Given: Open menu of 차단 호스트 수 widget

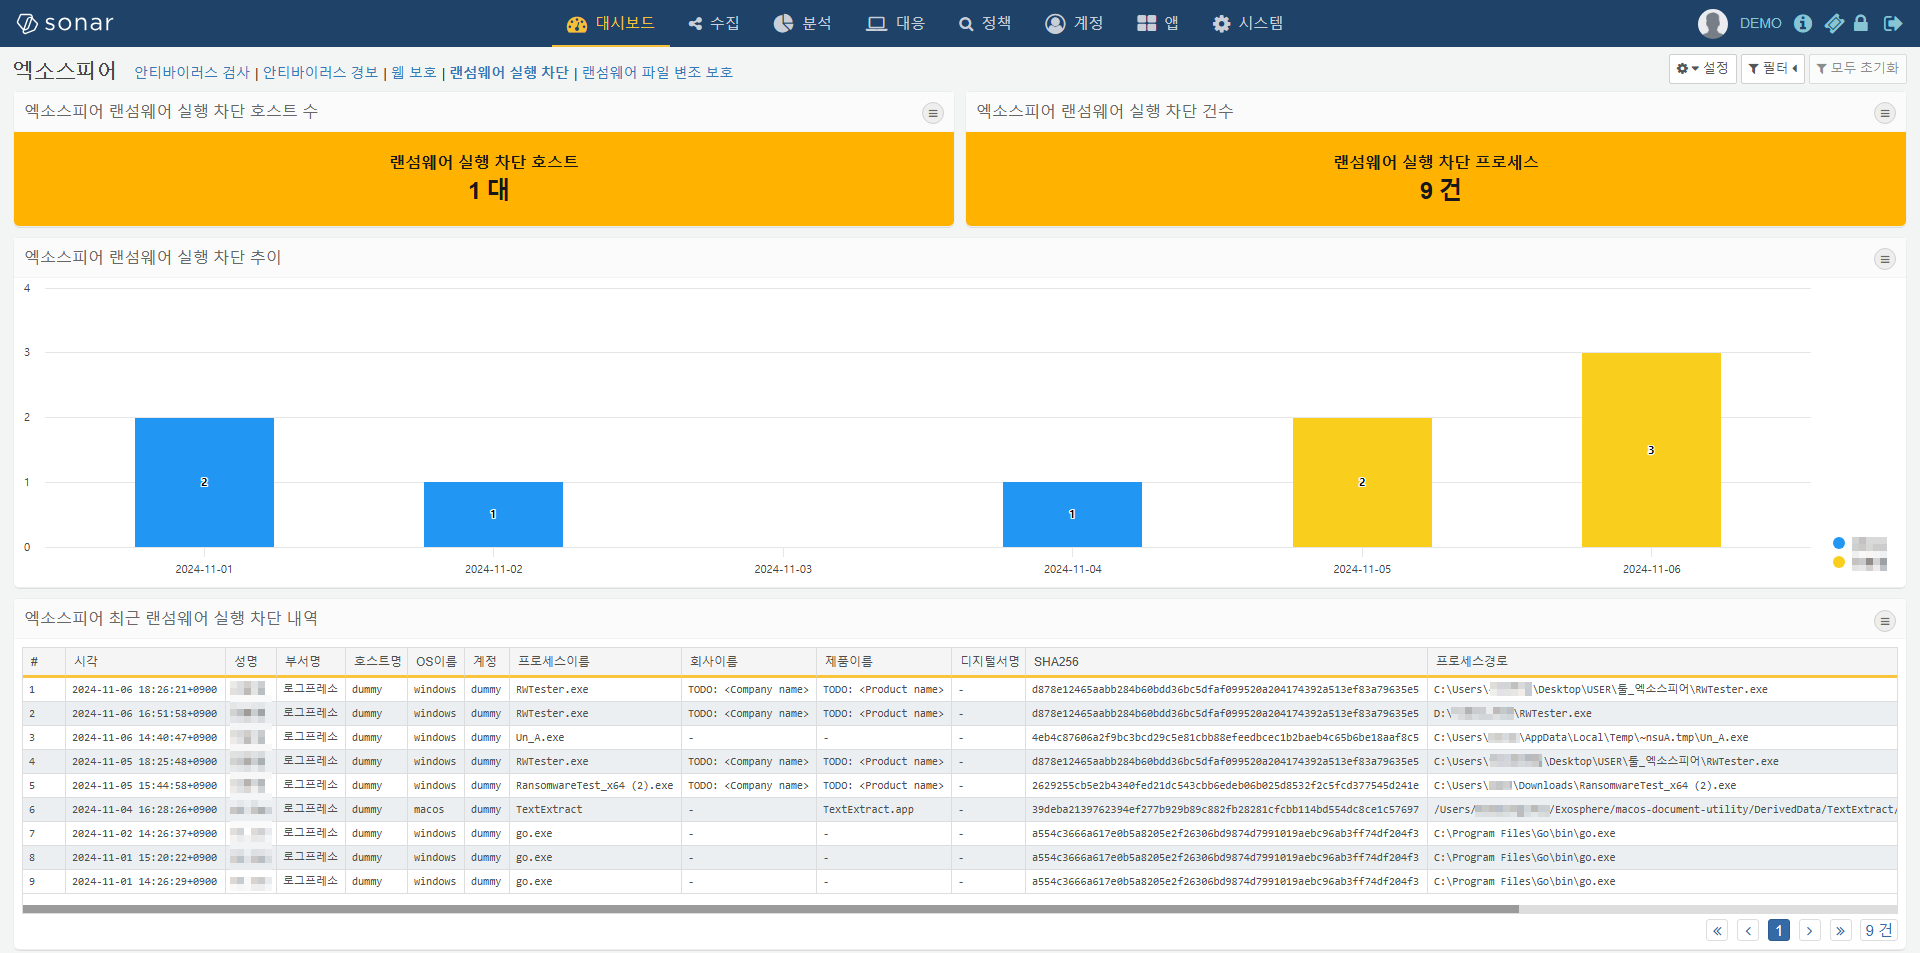Looking at the screenshot, I should [x=933, y=113].
